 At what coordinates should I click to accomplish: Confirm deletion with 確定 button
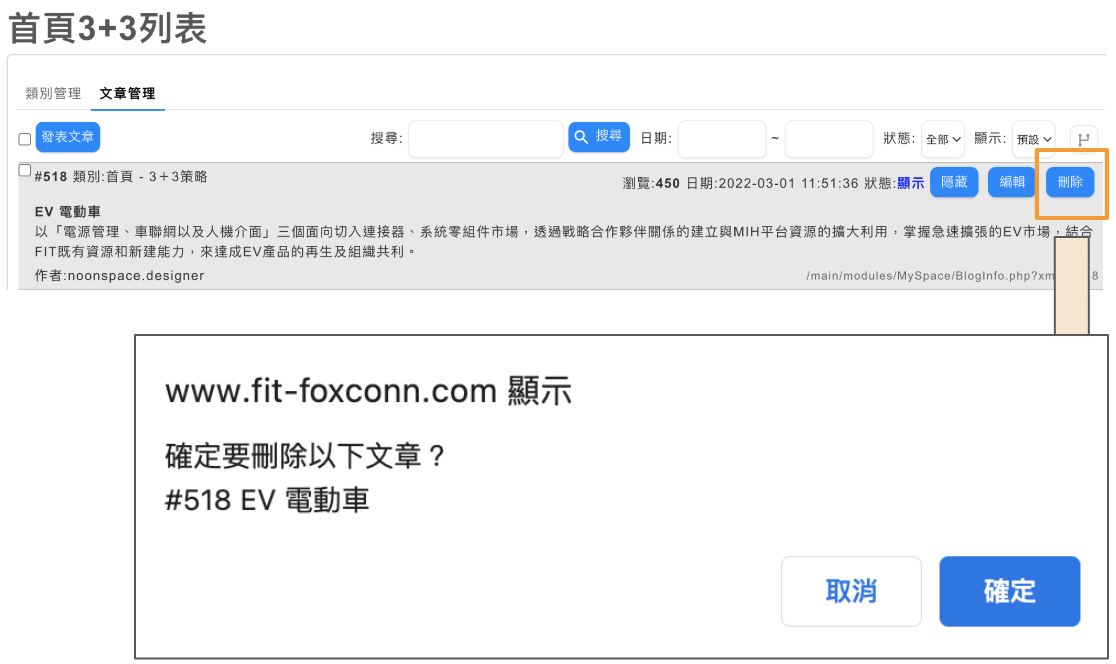(1009, 591)
